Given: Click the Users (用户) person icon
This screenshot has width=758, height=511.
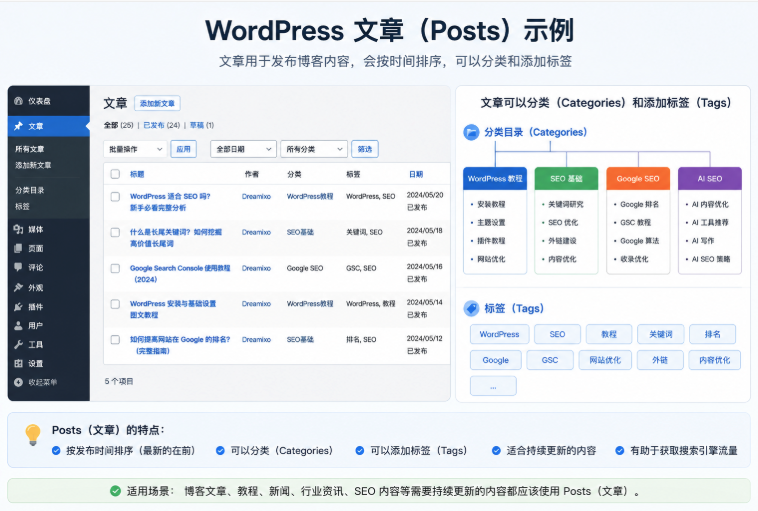Looking at the screenshot, I should 18,325.
